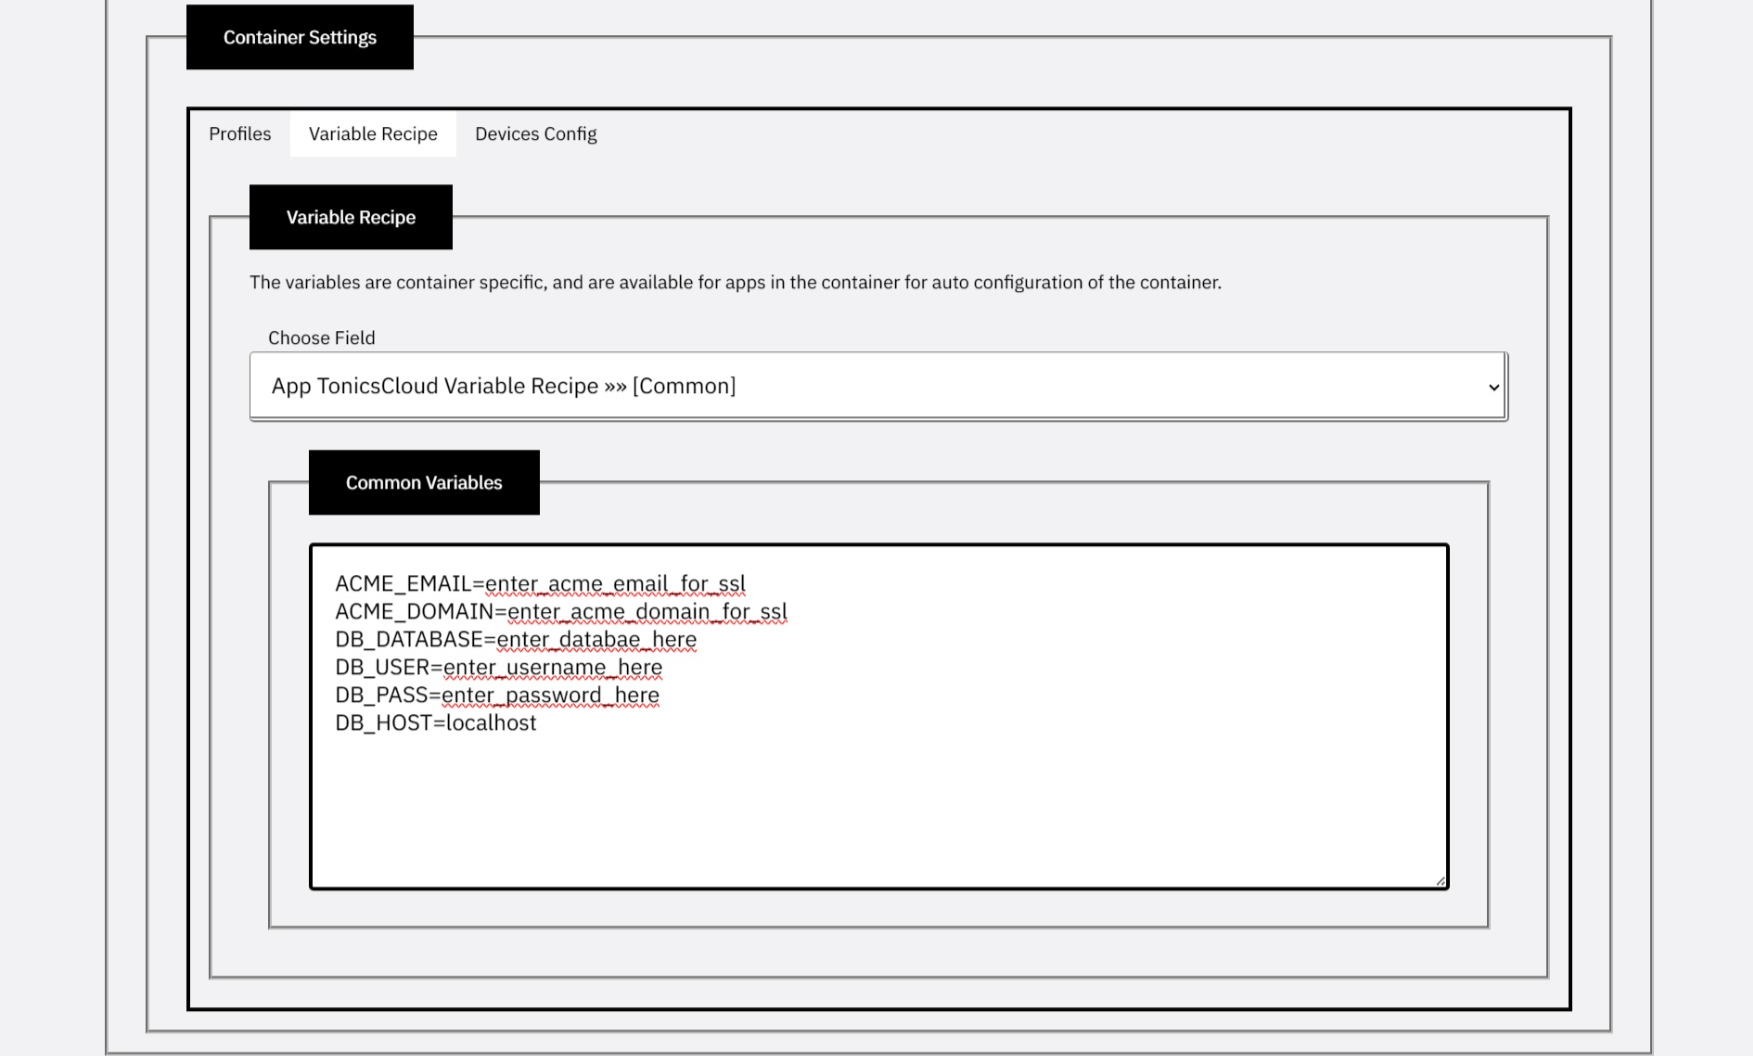Viewport: 1753px width, 1056px height.
Task: Click the Container Settings legend header
Action: [x=300, y=37]
